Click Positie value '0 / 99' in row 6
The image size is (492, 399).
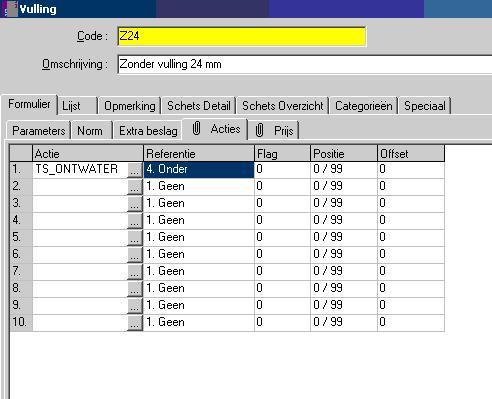(344, 255)
